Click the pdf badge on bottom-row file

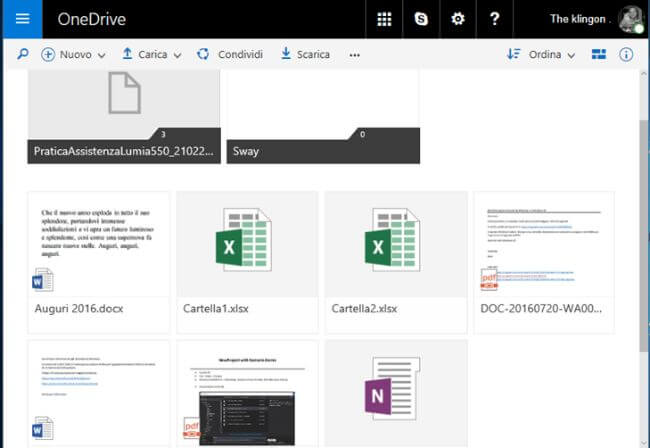(x=192, y=428)
